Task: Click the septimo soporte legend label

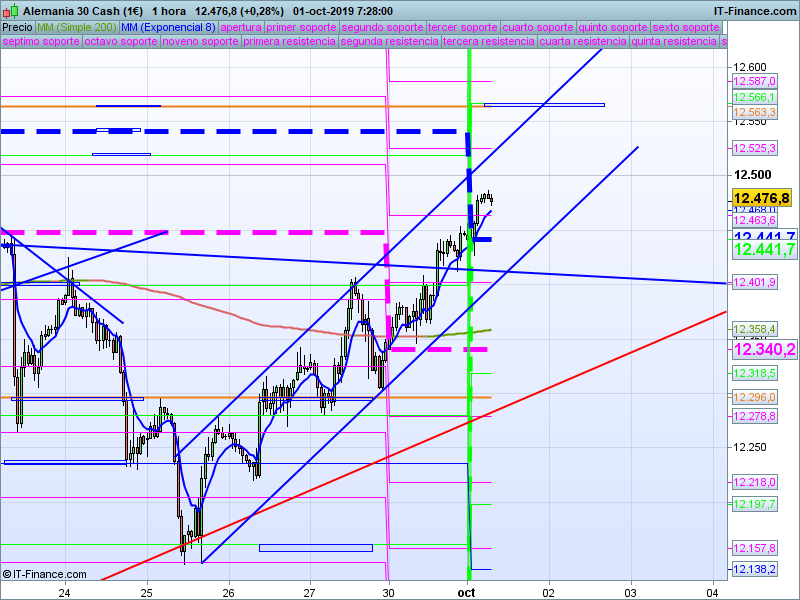Action: [x=41, y=41]
